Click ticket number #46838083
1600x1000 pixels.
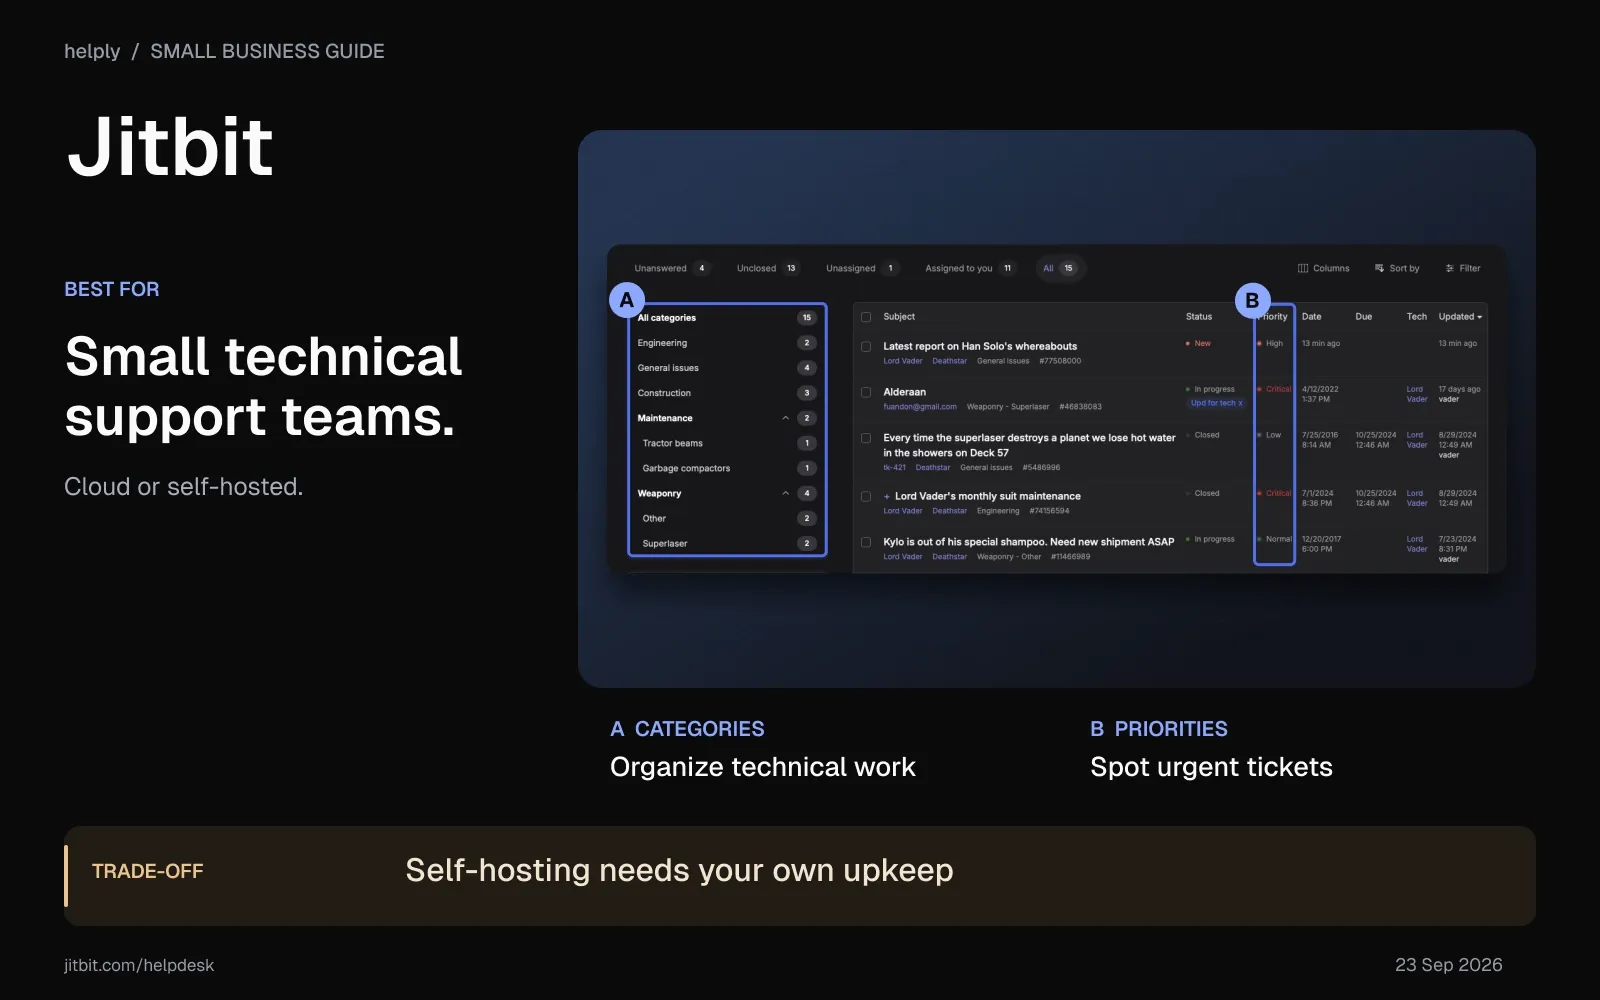point(1080,407)
